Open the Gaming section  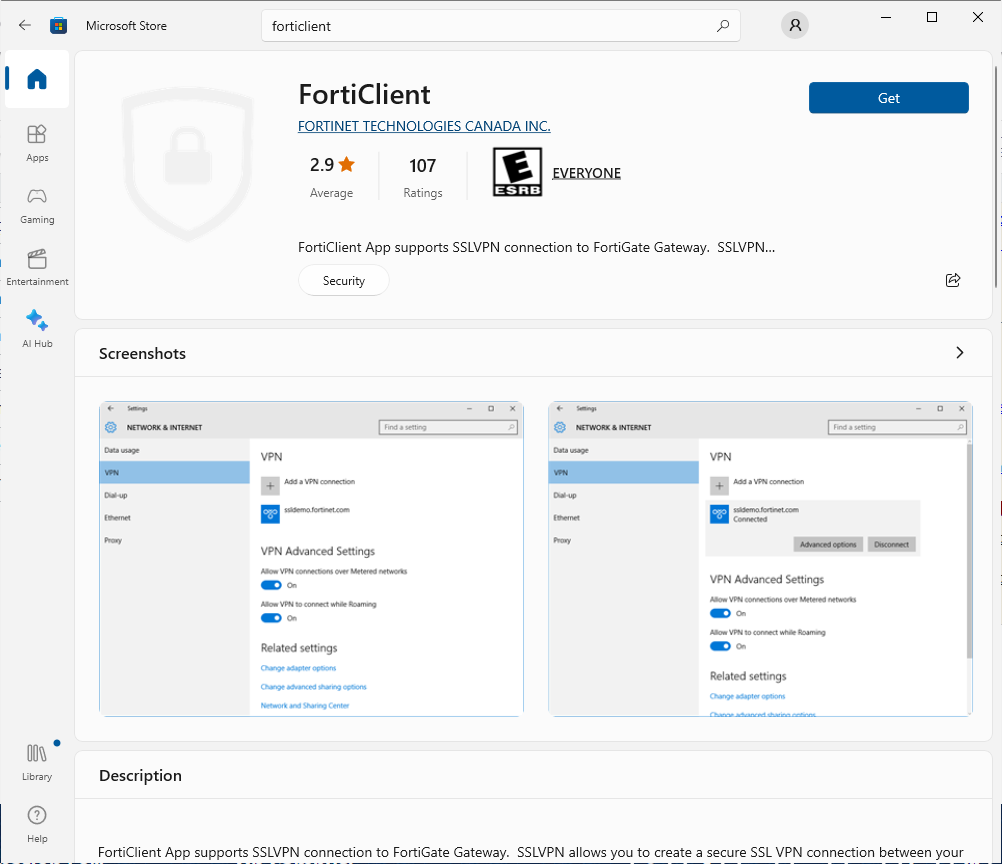point(37,206)
